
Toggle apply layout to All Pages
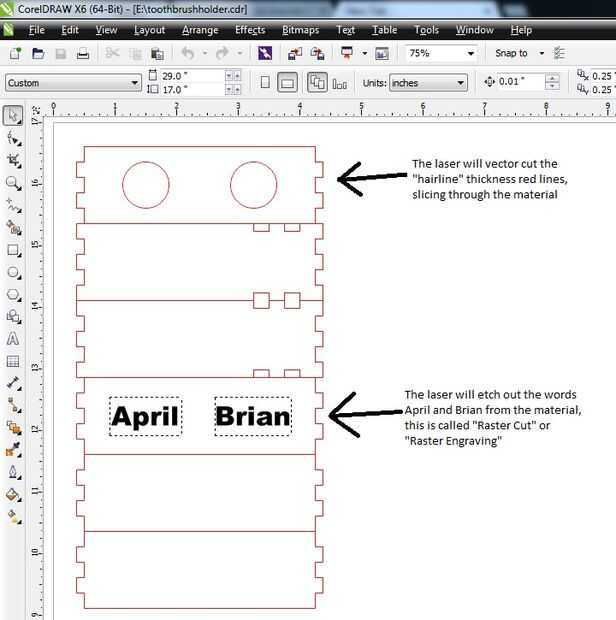click(x=317, y=83)
